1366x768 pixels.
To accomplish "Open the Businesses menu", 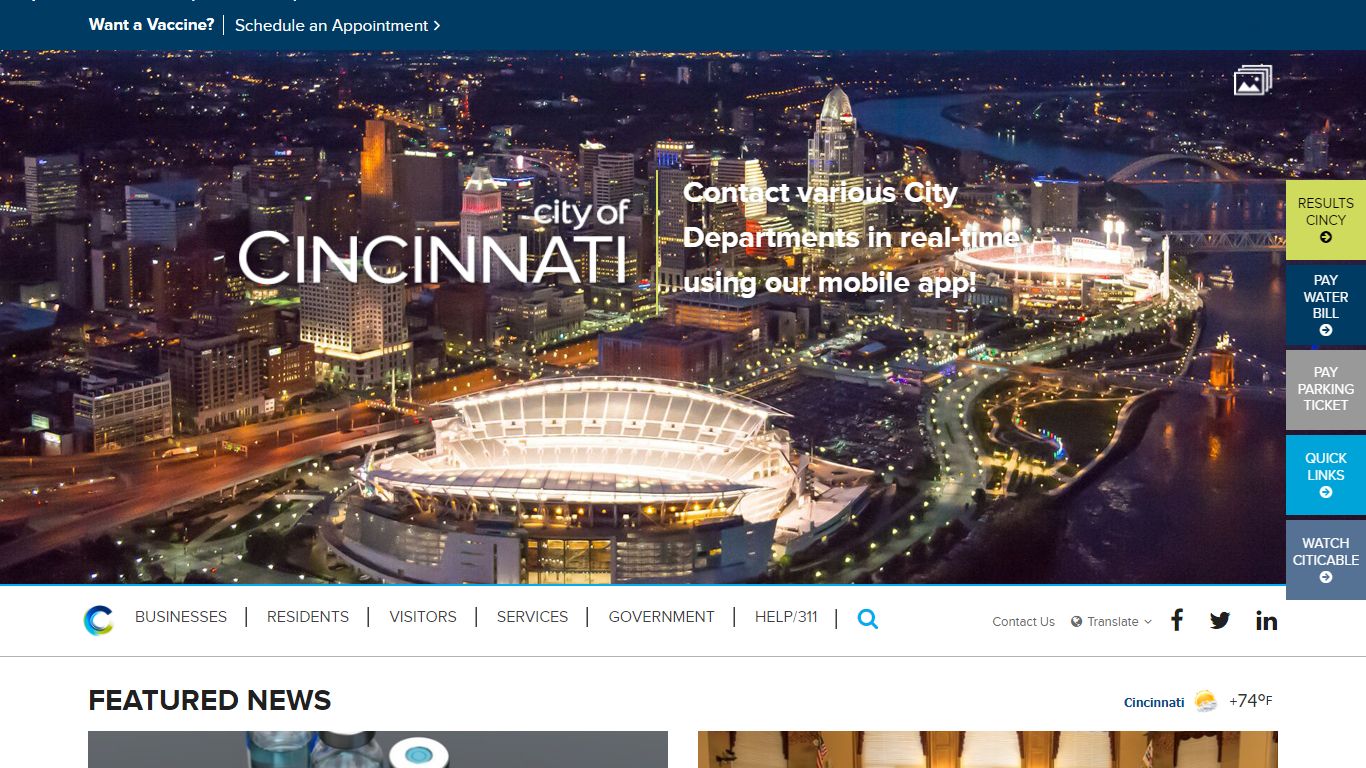I will point(181,617).
